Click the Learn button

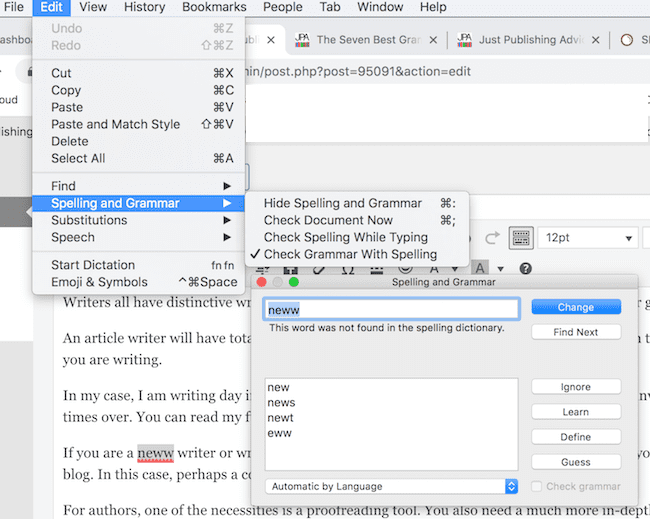click(x=576, y=412)
